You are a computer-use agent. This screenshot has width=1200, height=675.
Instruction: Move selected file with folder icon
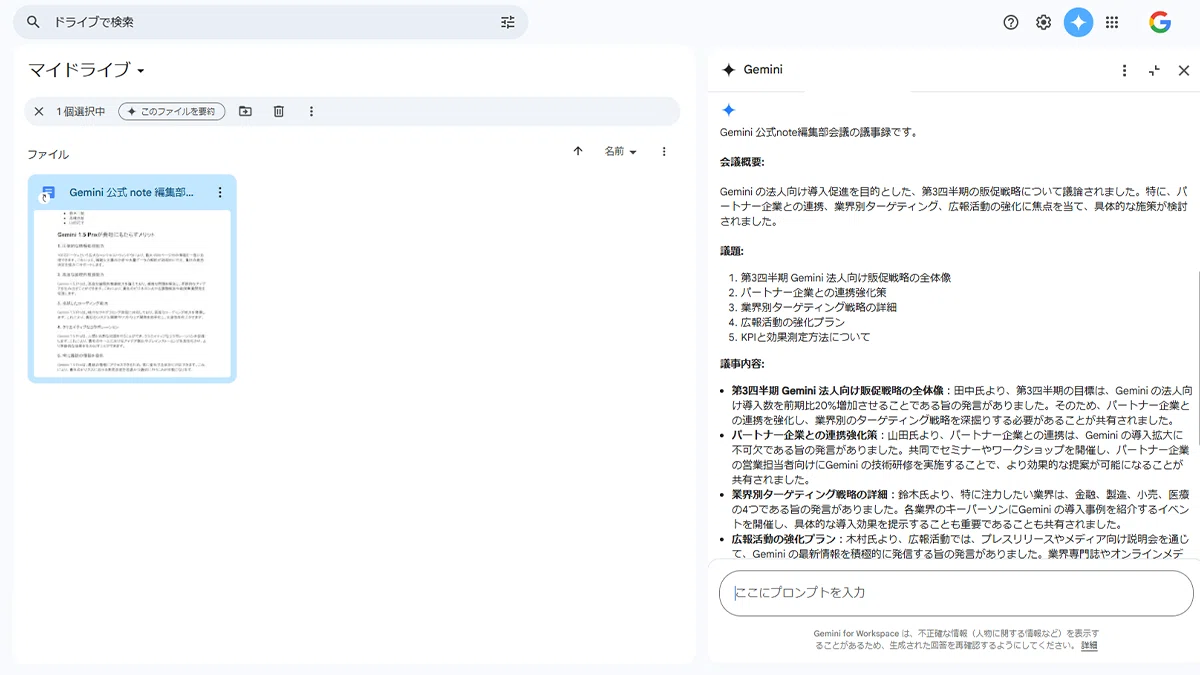(246, 111)
